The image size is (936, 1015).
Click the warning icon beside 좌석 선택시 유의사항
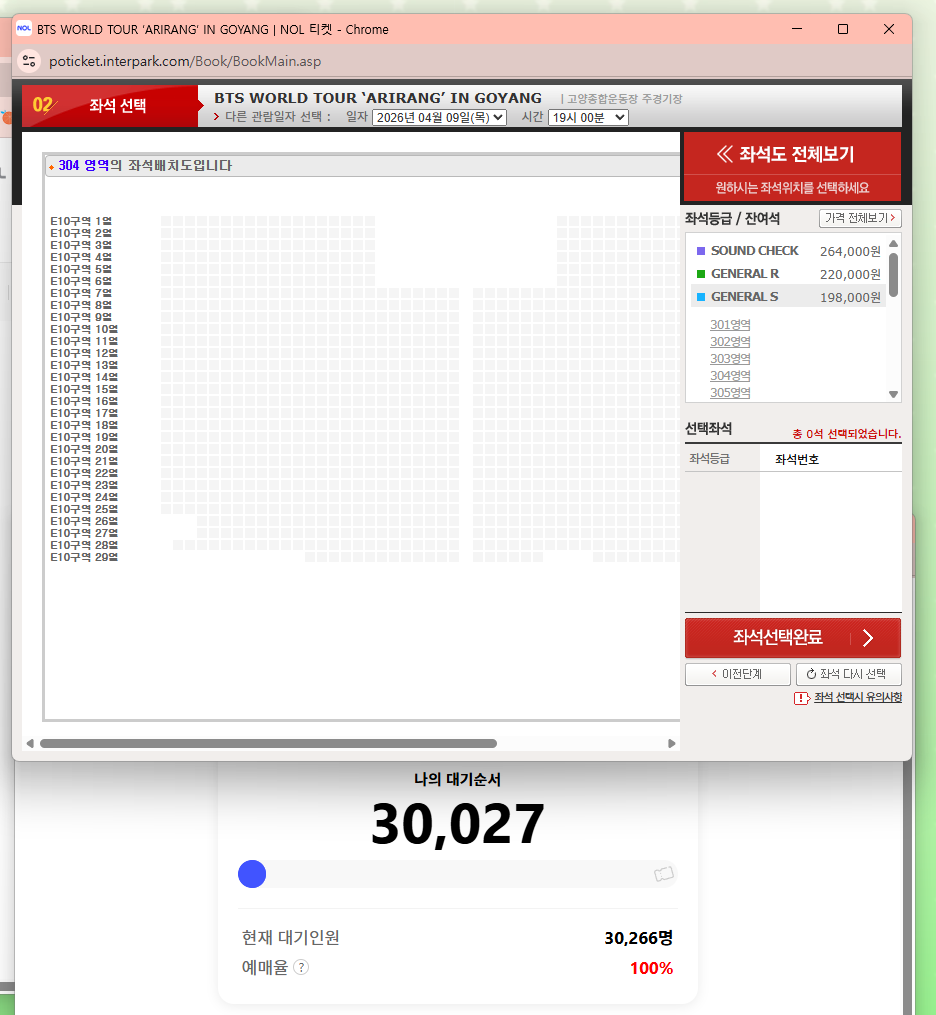[801, 698]
